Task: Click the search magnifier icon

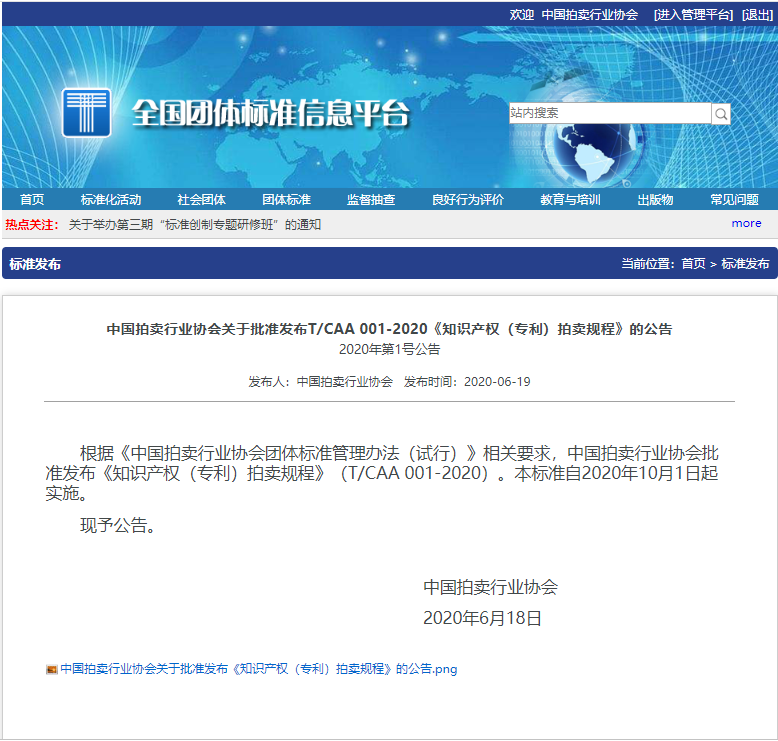Action: point(721,114)
